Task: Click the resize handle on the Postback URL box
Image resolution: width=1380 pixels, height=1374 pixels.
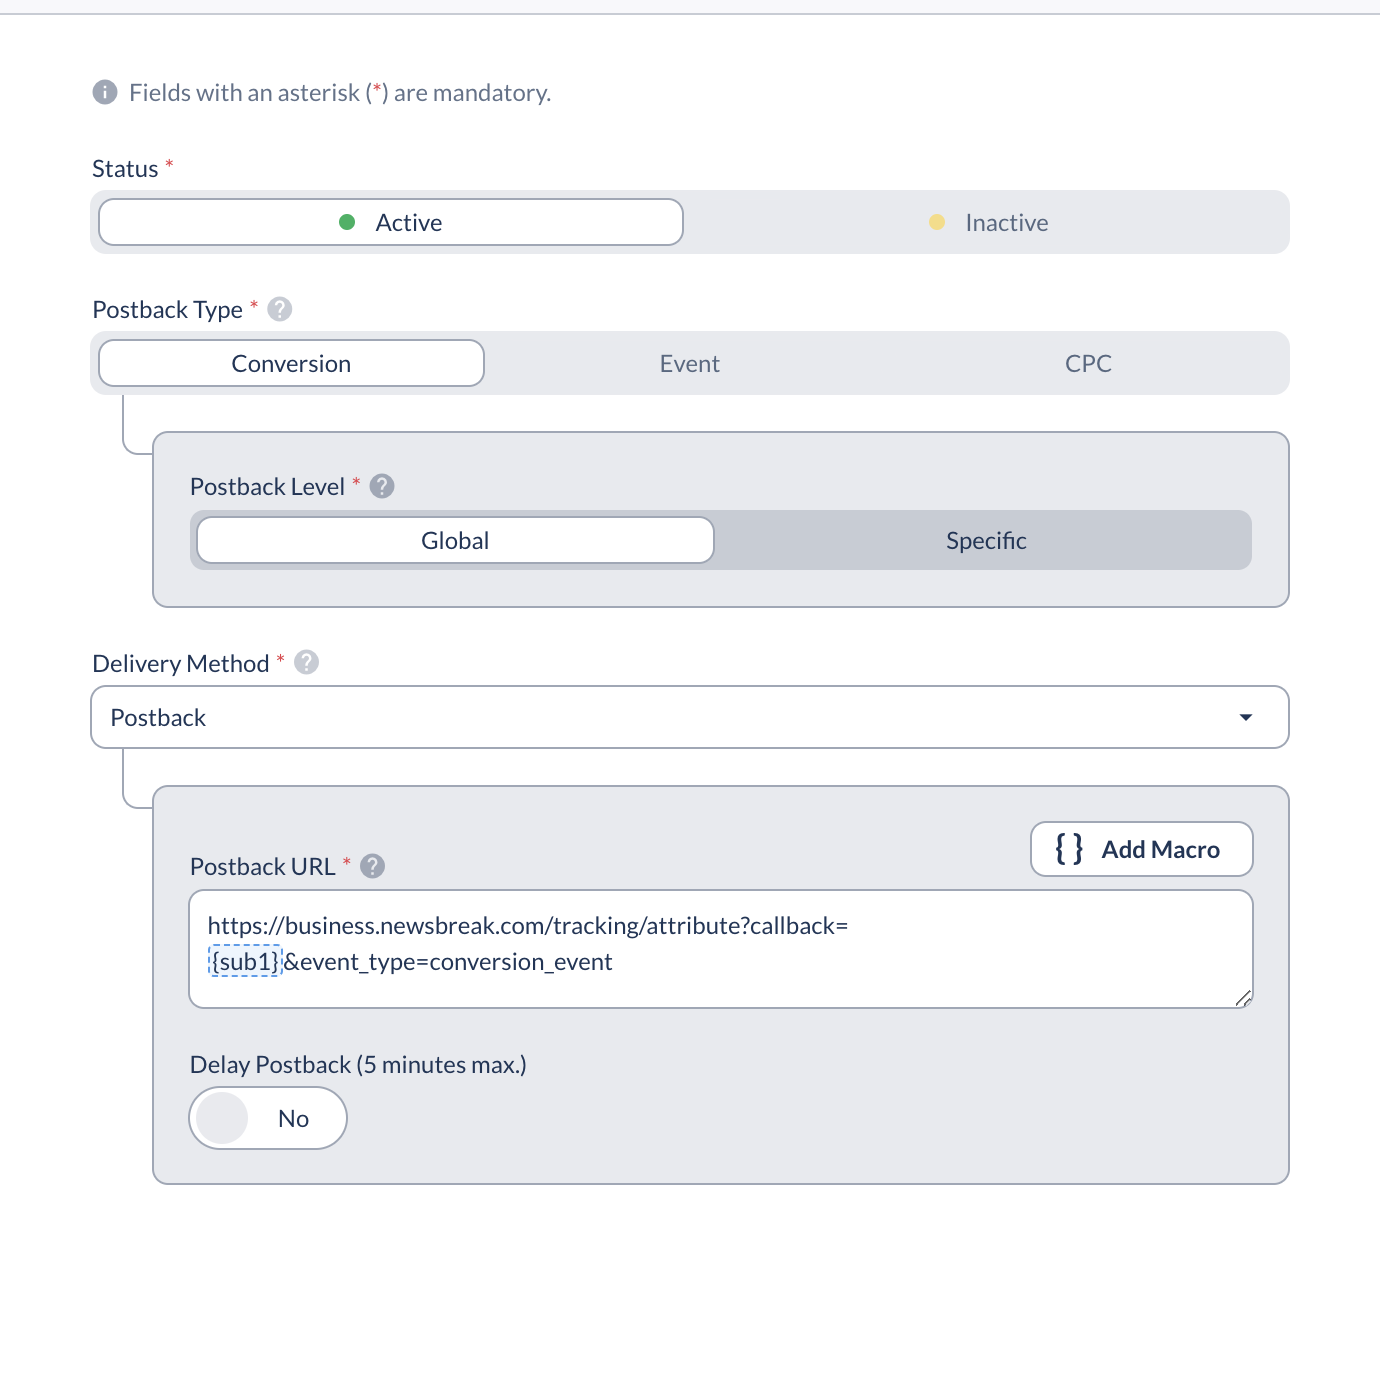Action: coord(1243,997)
